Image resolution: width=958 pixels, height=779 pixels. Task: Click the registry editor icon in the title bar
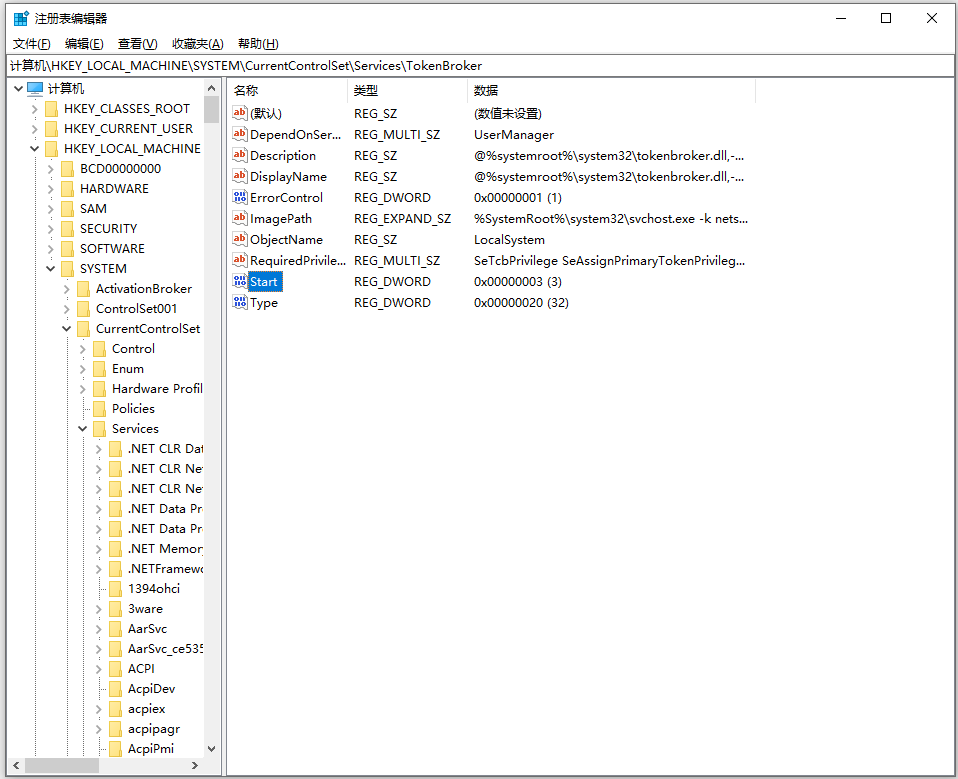tap(21, 18)
